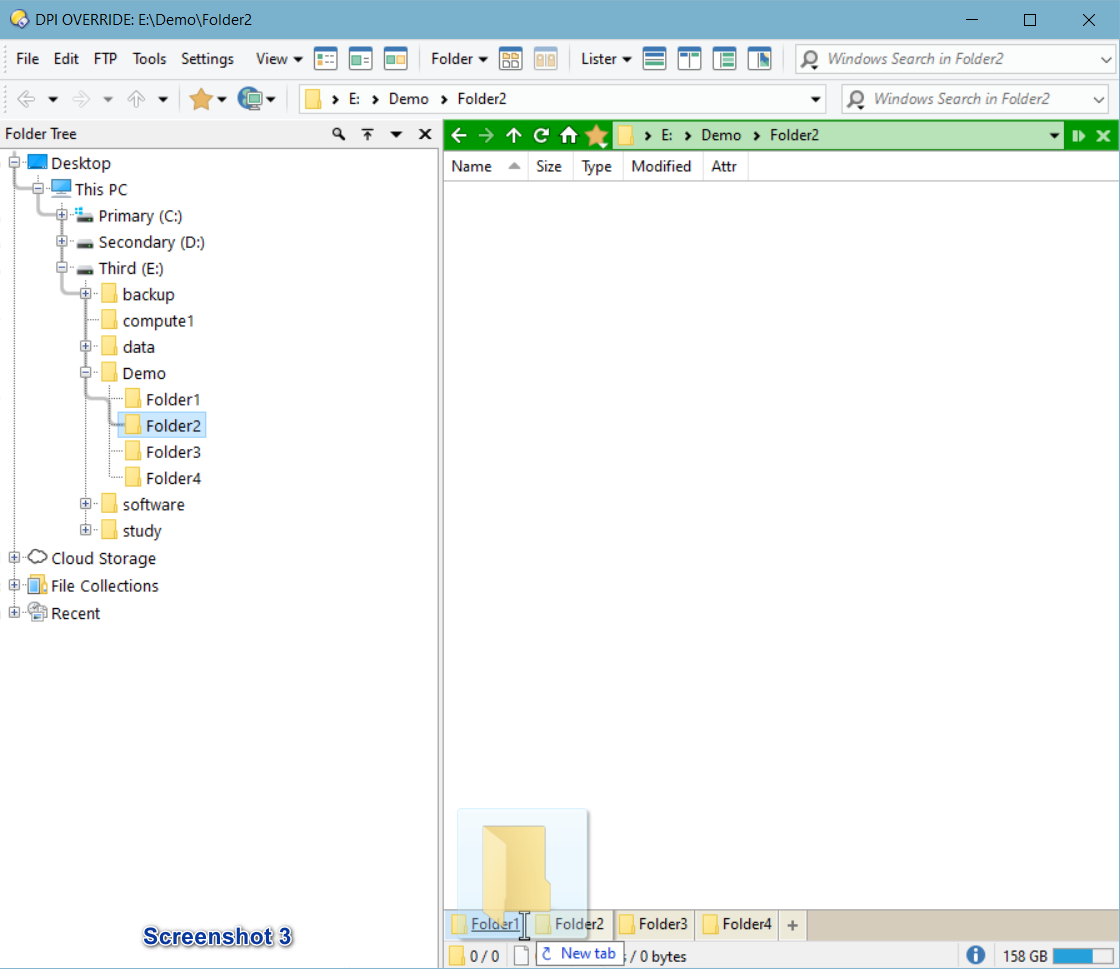Image resolution: width=1120 pixels, height=969 pixels.
Task: Switch to details view mode icon
Action: pyautogui.click(x=326, y=59)
